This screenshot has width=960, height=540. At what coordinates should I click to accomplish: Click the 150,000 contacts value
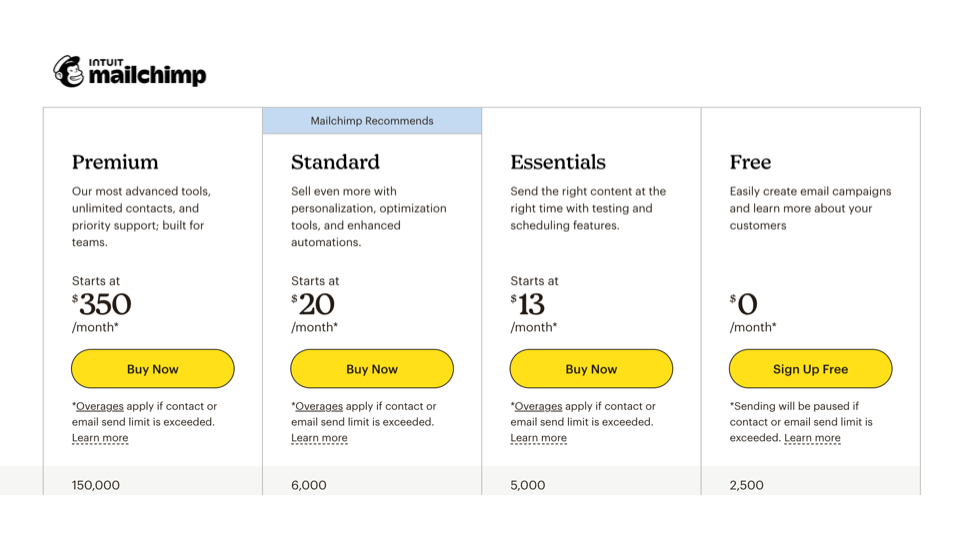[x=96, y=485]
